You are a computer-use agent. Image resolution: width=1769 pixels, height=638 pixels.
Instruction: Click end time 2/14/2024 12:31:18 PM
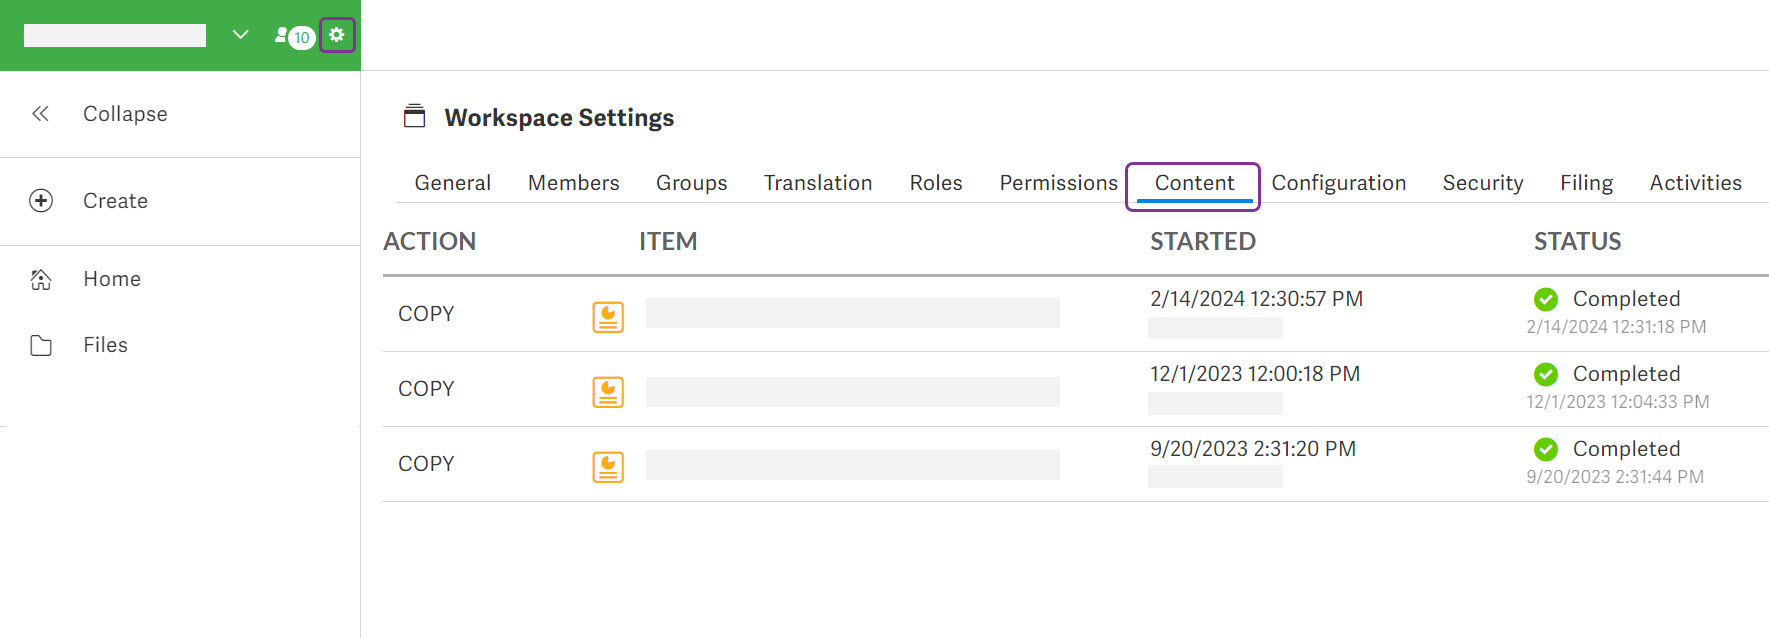1616,327
